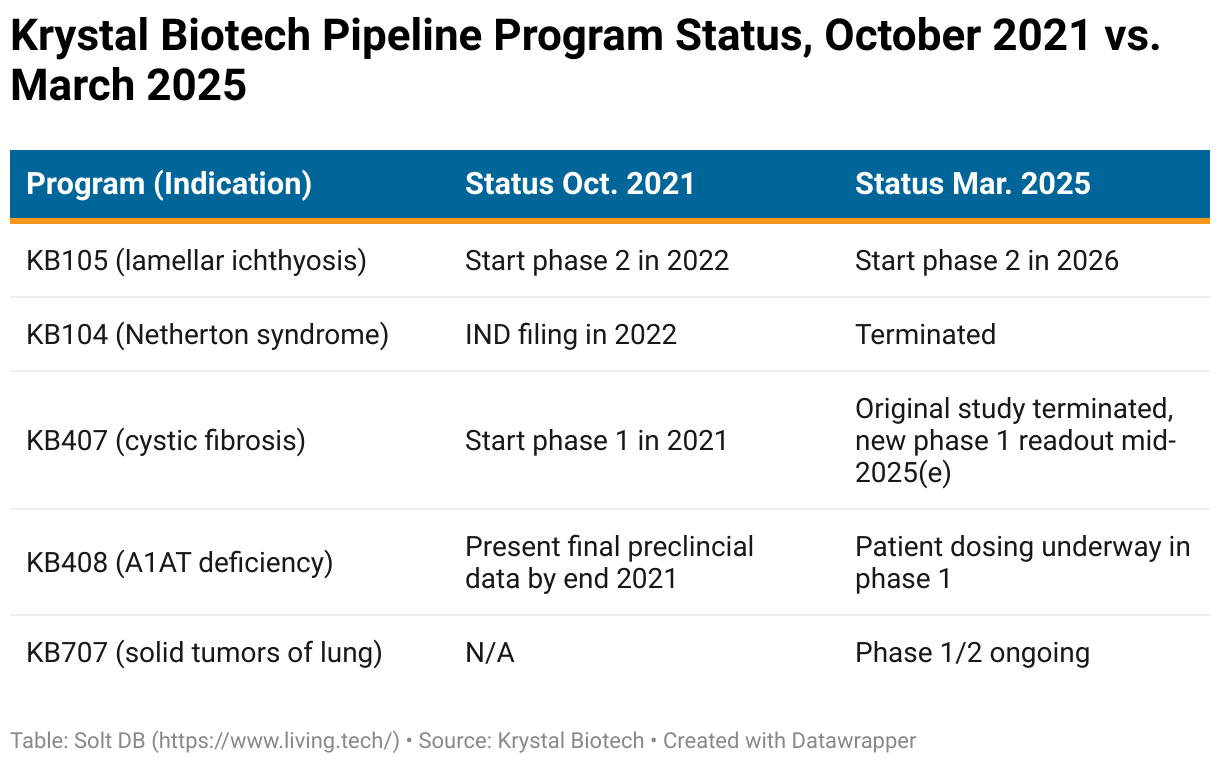Select the KB408 (A1AT deficiency) cell
Screen dimensions: 1220x764
[x=179, y=562]
